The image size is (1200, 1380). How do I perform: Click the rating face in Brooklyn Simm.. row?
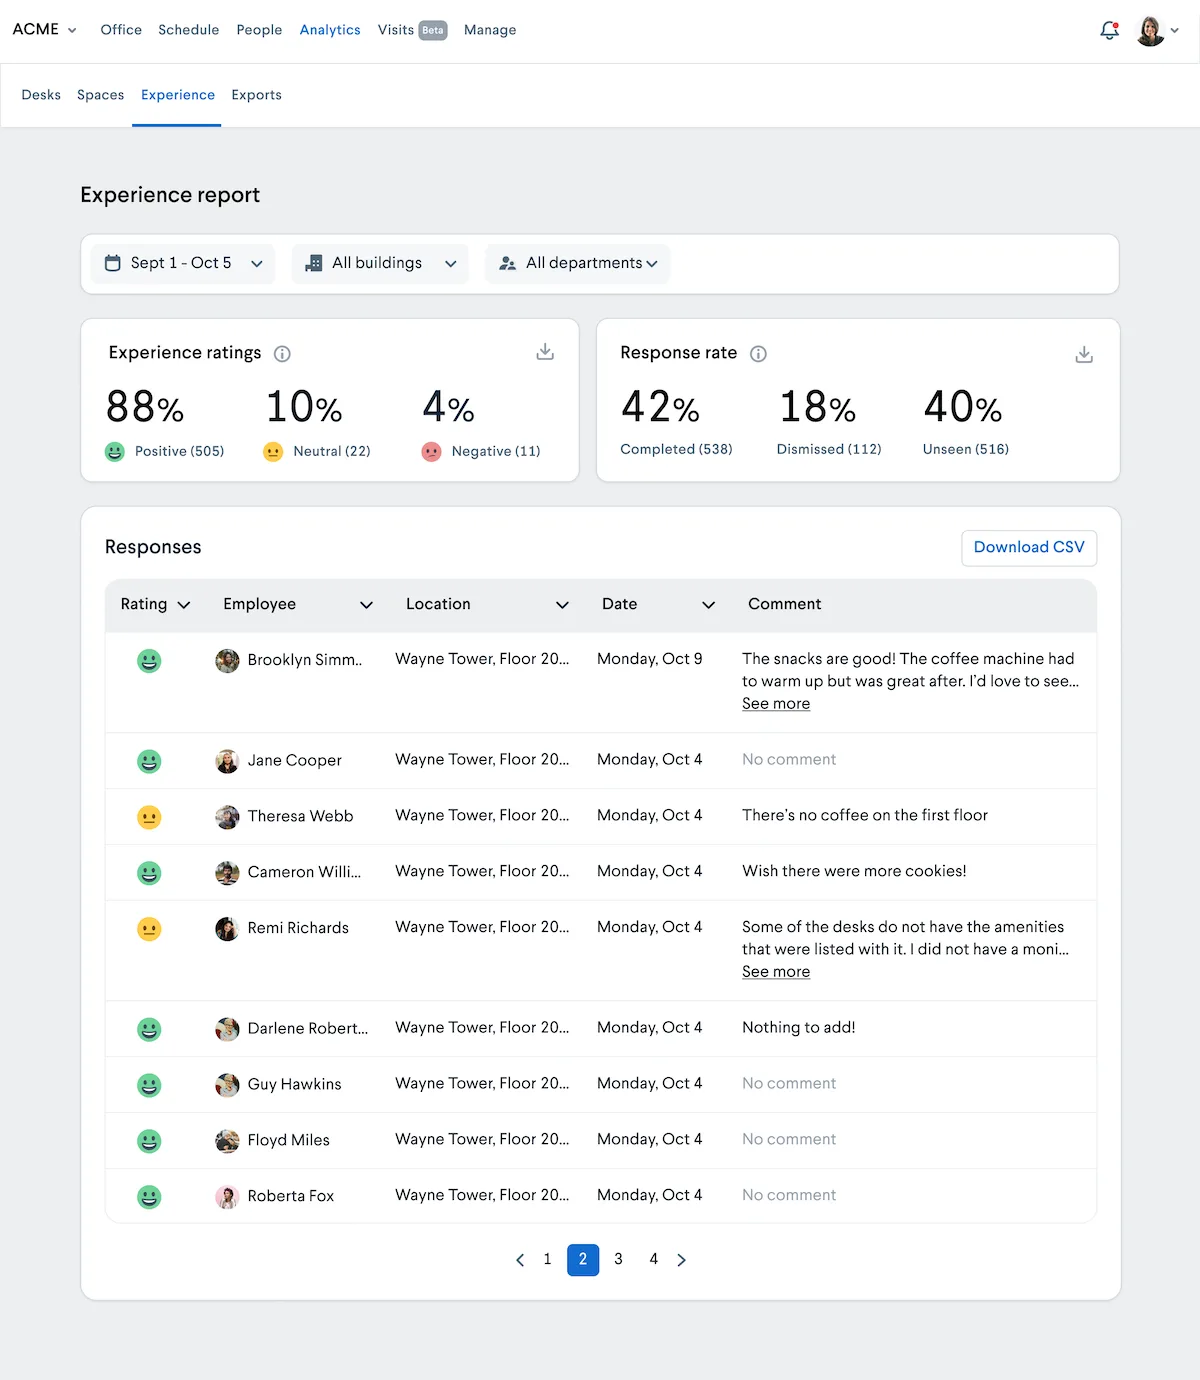(149, 661)
